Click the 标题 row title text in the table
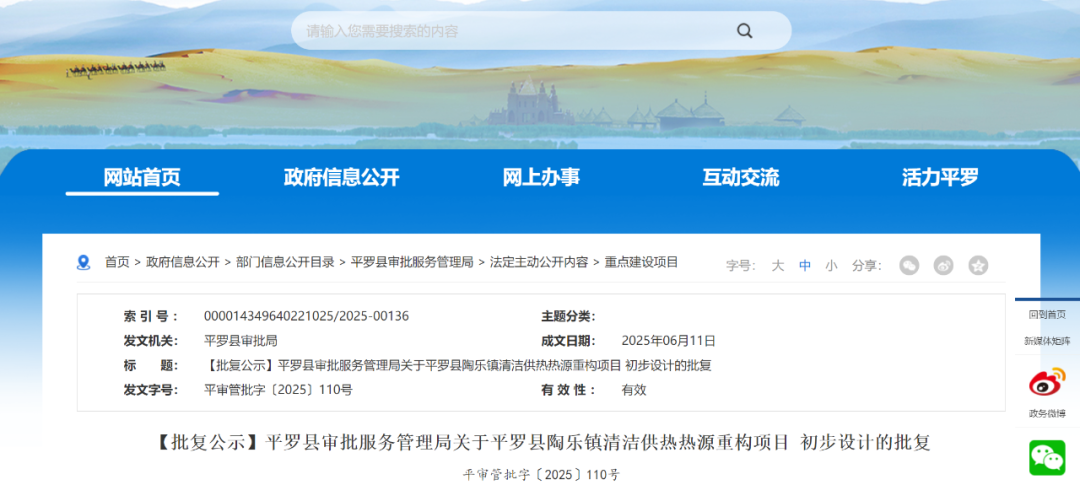The height and width of the screenshot is (485, 1080). [458, 366]
